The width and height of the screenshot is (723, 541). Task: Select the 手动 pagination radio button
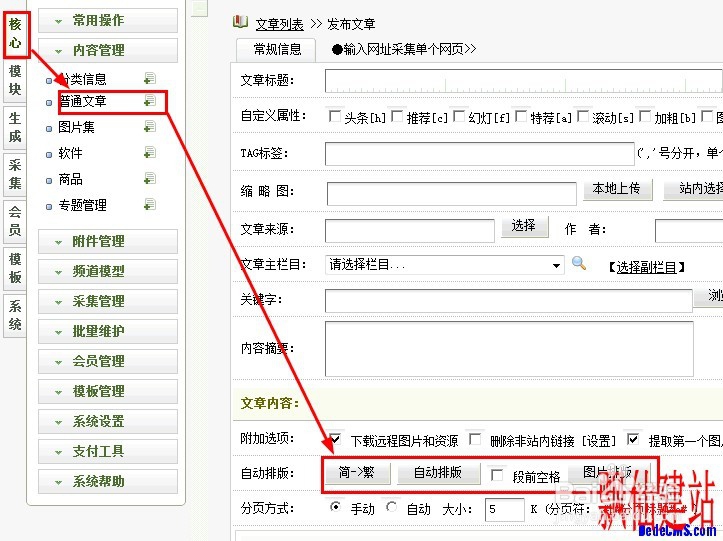pyautogui.click(x=336, y=507)
